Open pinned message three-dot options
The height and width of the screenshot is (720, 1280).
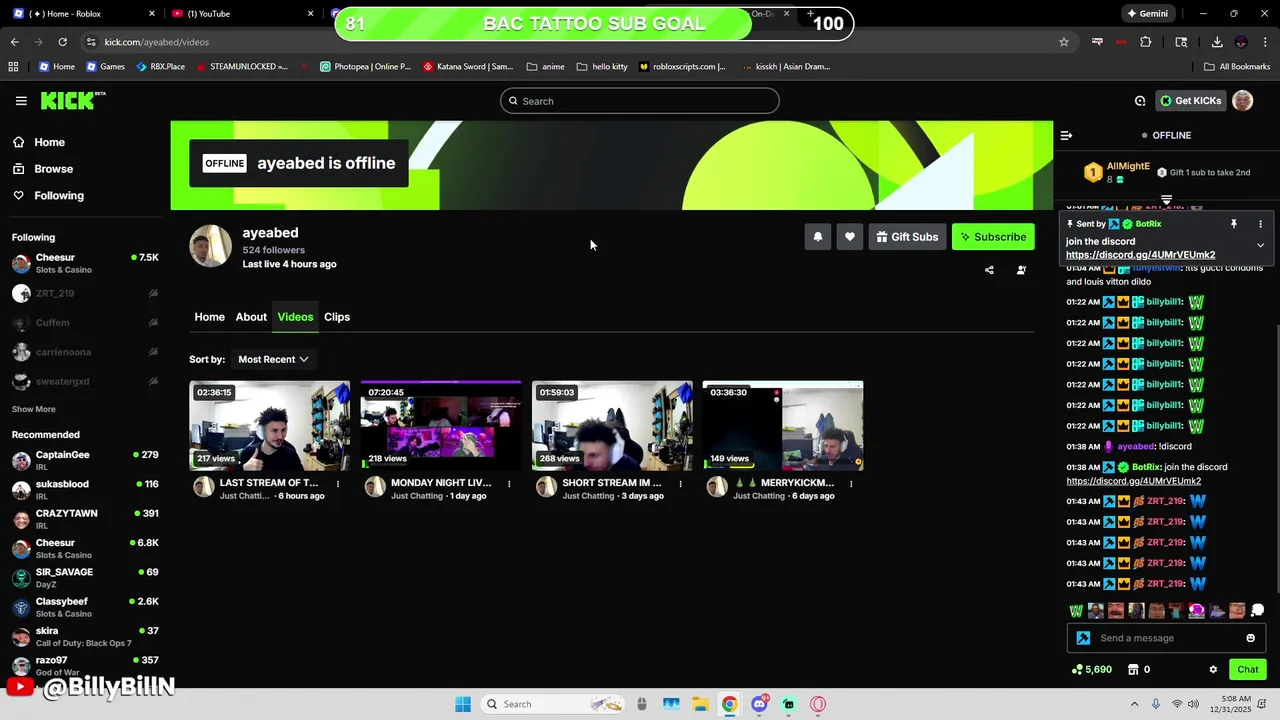pyautogui.click(x=1260, y=224)
